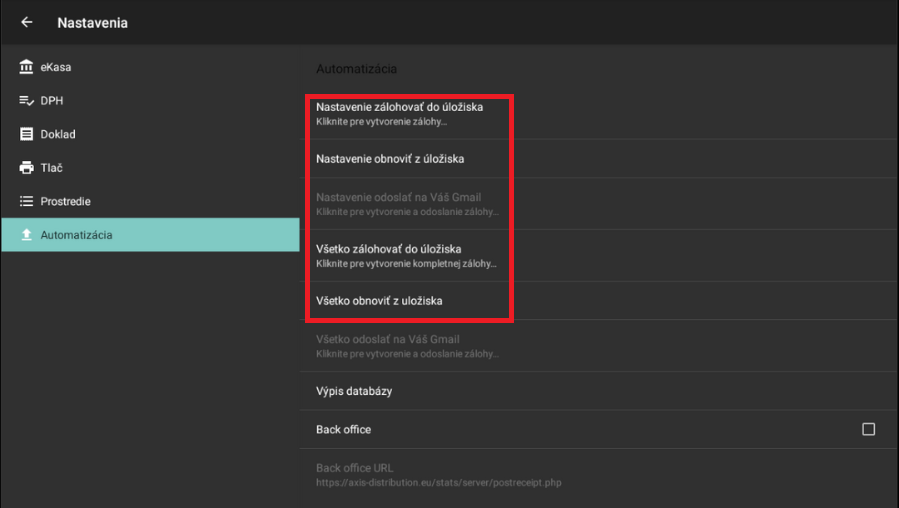Click the DPH checklist icon
The image size is (899, 508).
[x=26, y=101]
